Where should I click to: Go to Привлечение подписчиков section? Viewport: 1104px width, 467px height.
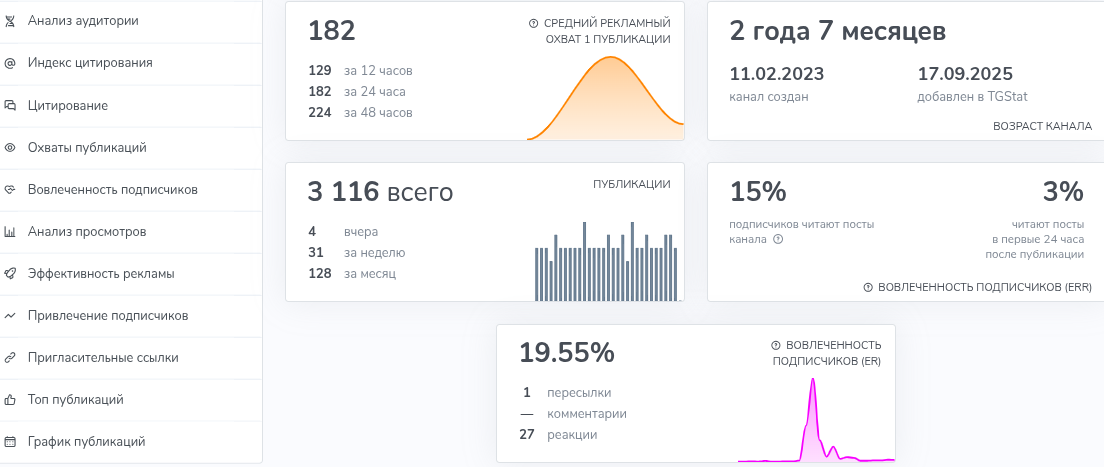coord(108,316)
